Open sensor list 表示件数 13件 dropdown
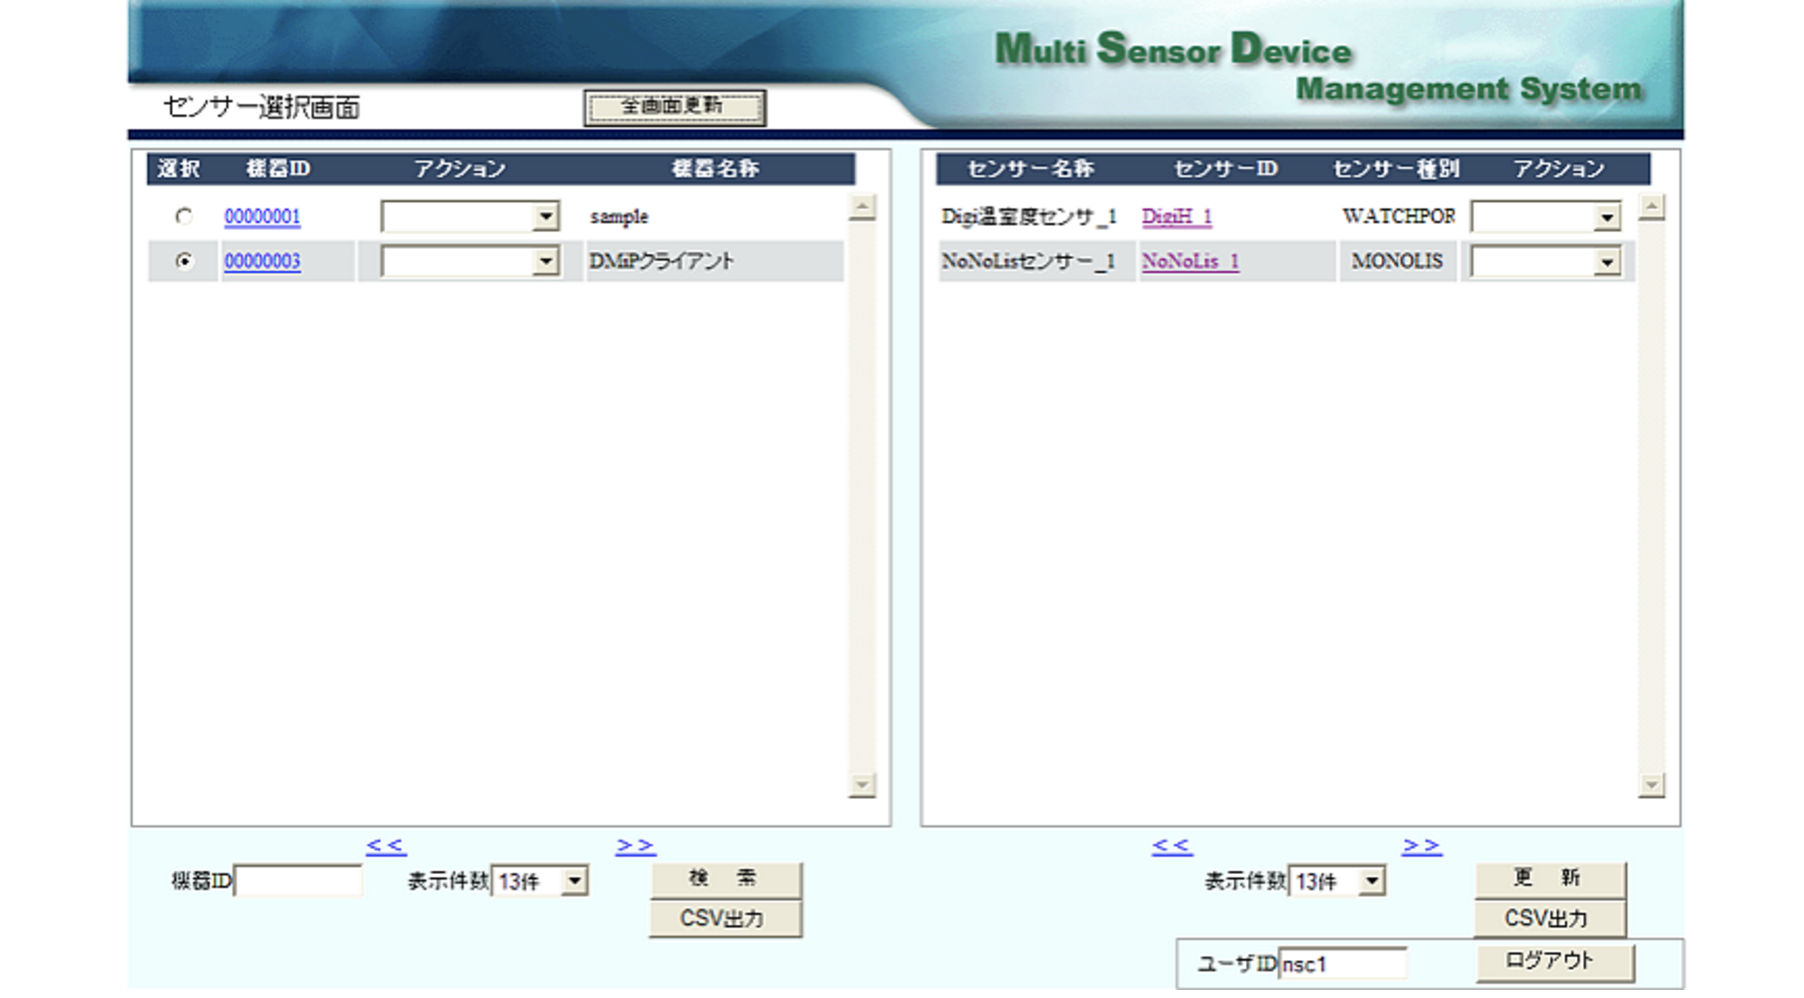The height and width of the screenshot is (998, 1804). tap(1337, 881)
